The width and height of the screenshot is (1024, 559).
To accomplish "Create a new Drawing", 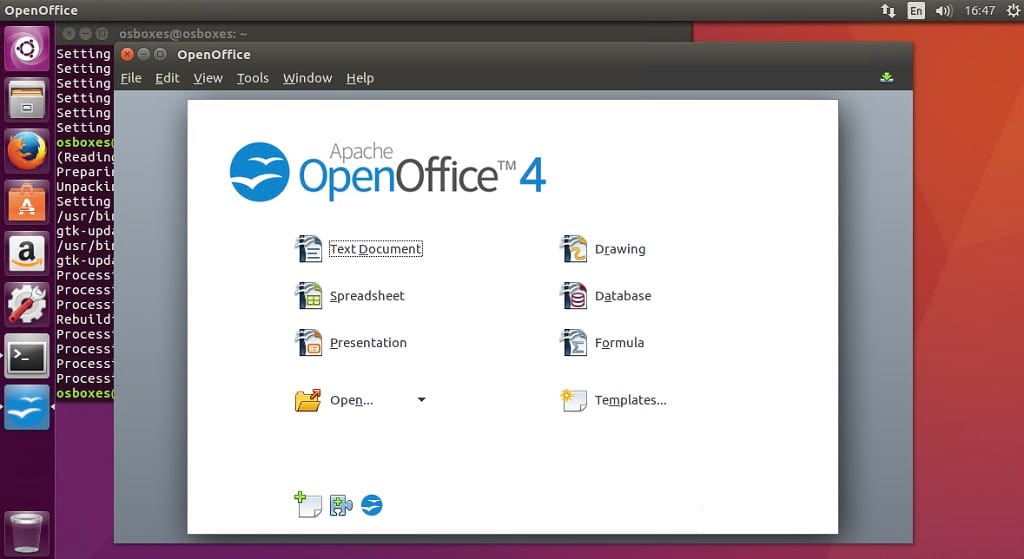I will click(x=620, y=249).
